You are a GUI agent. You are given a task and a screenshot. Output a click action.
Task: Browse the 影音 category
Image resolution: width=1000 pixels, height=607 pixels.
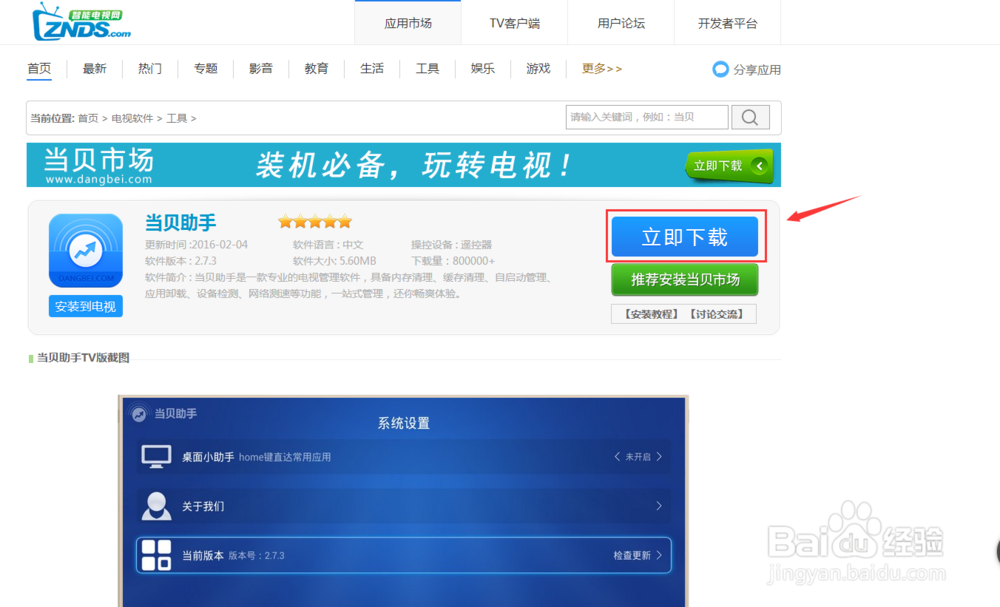click(261, 69)
